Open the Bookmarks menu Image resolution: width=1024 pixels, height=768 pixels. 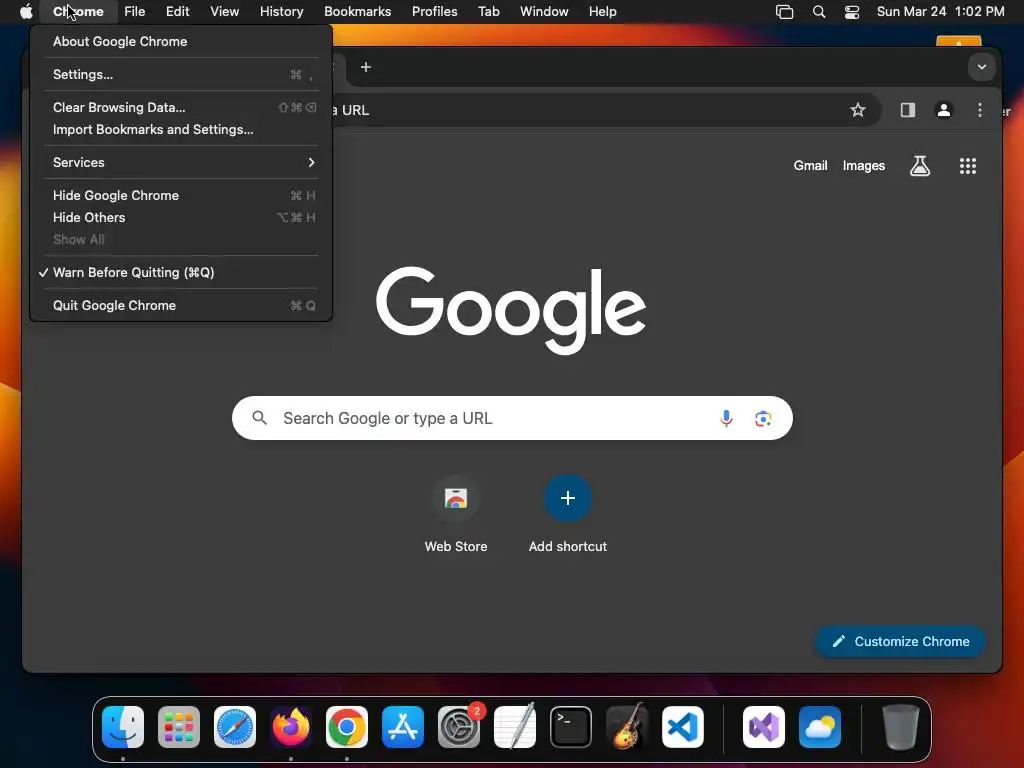coord(357,11)
